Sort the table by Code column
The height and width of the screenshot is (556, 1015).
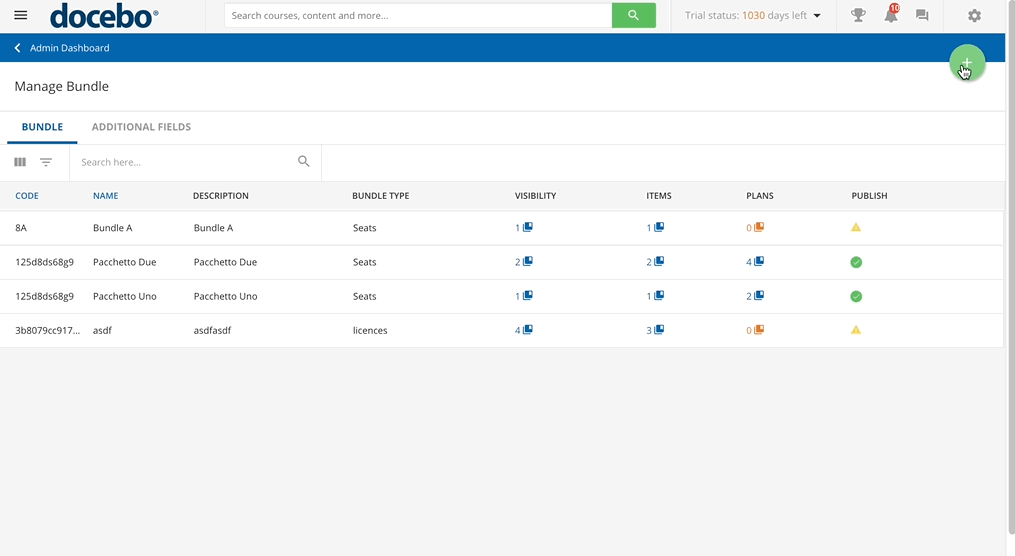pos(27,196)
